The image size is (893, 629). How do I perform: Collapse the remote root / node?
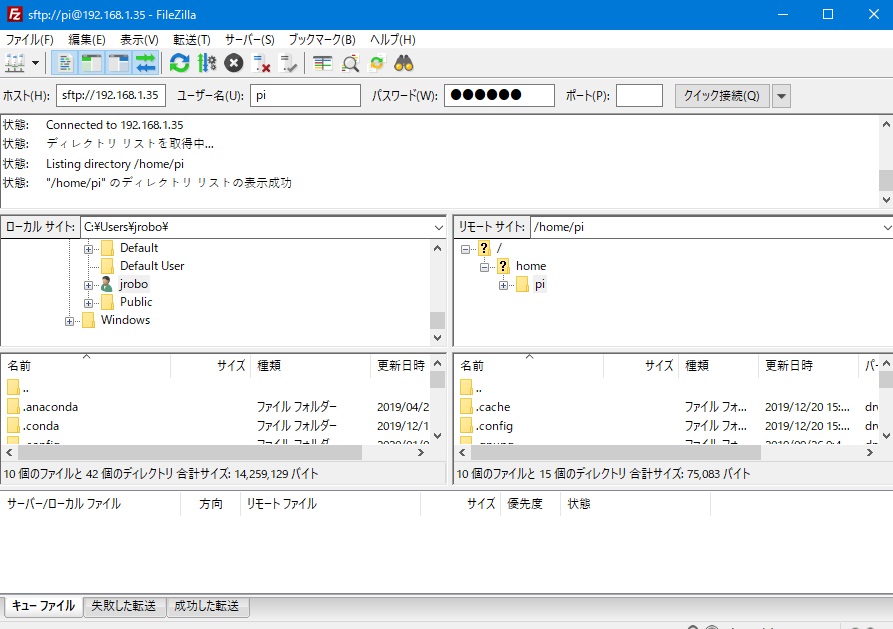pyautogui.click(x=465, y=249)
